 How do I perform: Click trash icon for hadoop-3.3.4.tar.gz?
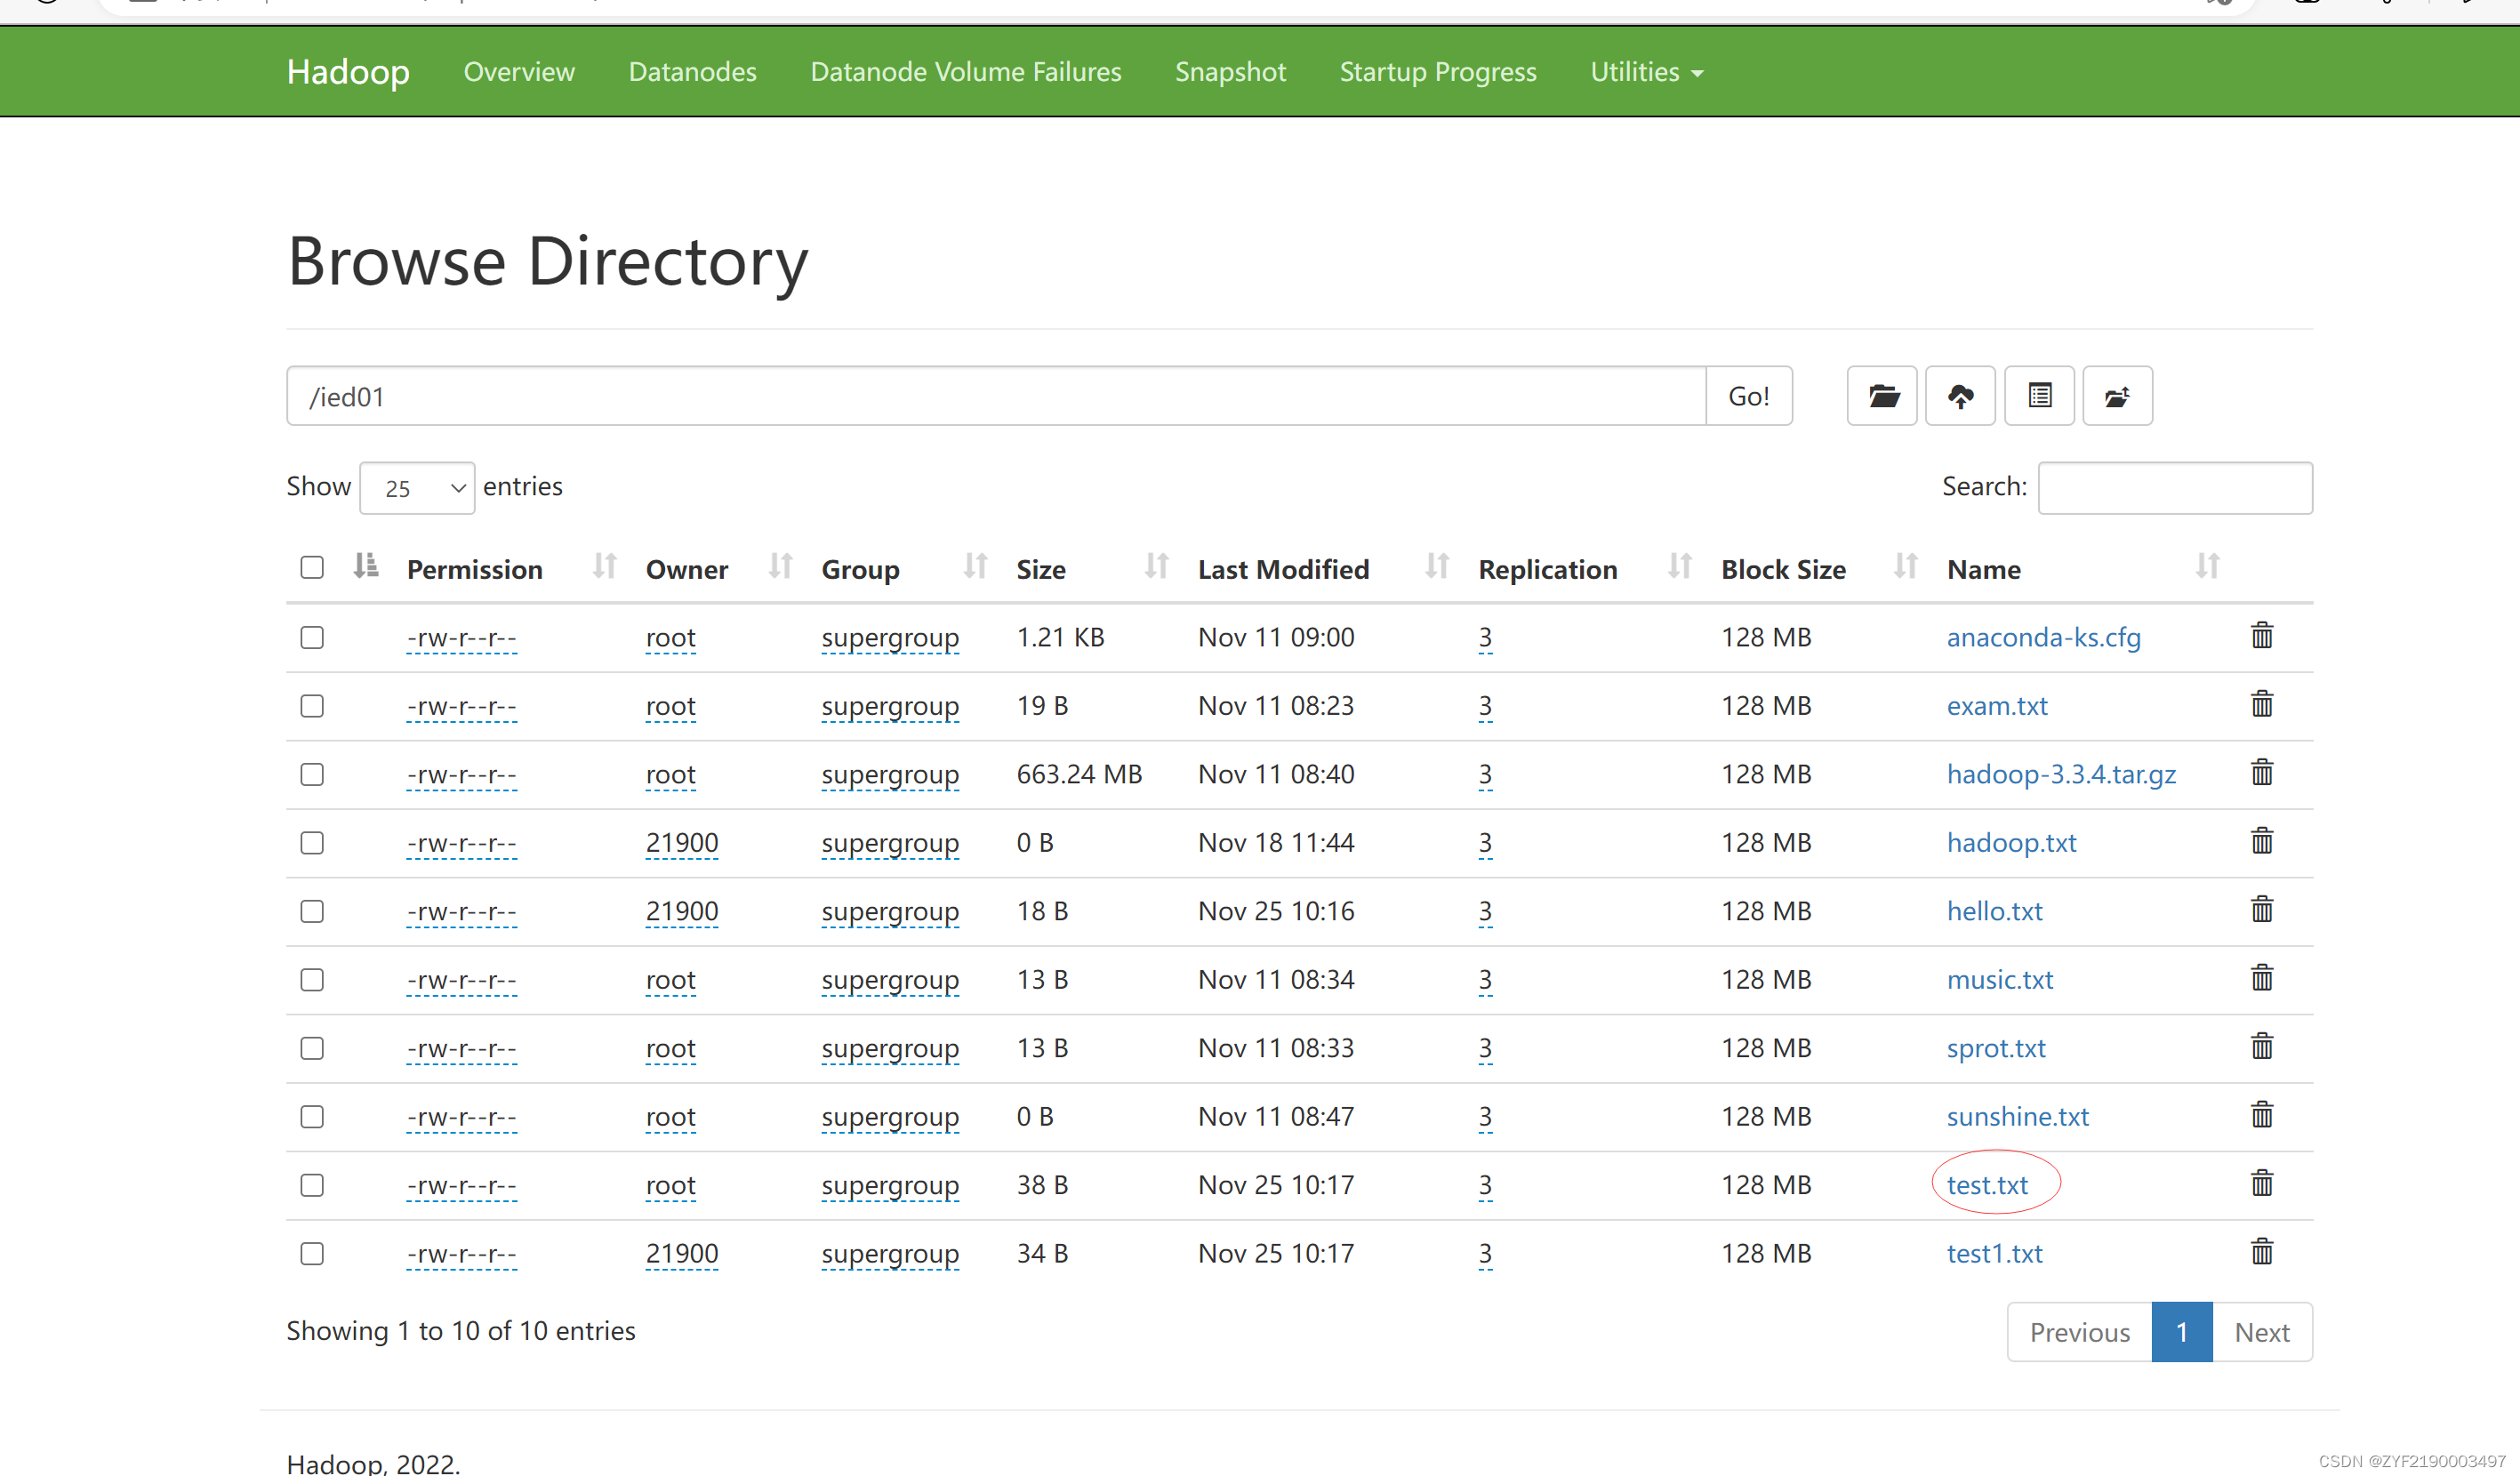pyautogui.click(x=2262, y=773)
